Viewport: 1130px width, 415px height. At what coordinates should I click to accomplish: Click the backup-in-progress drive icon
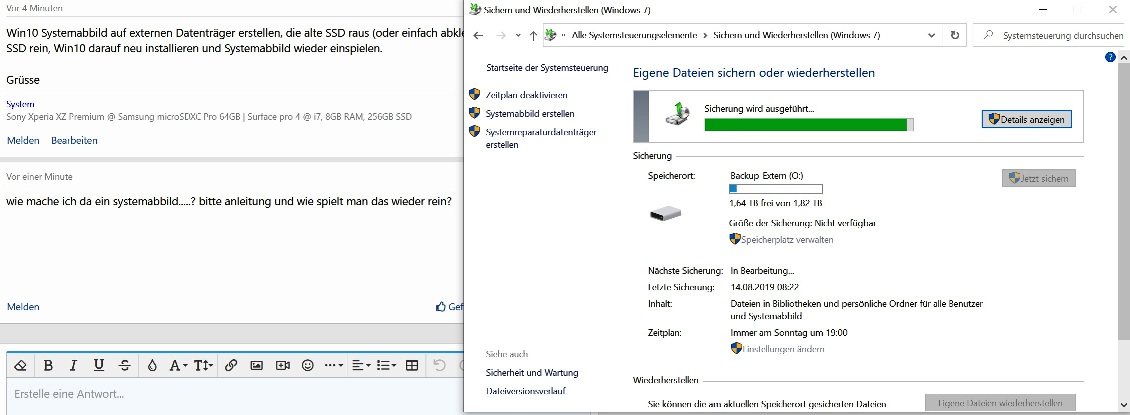pos(676,114)
